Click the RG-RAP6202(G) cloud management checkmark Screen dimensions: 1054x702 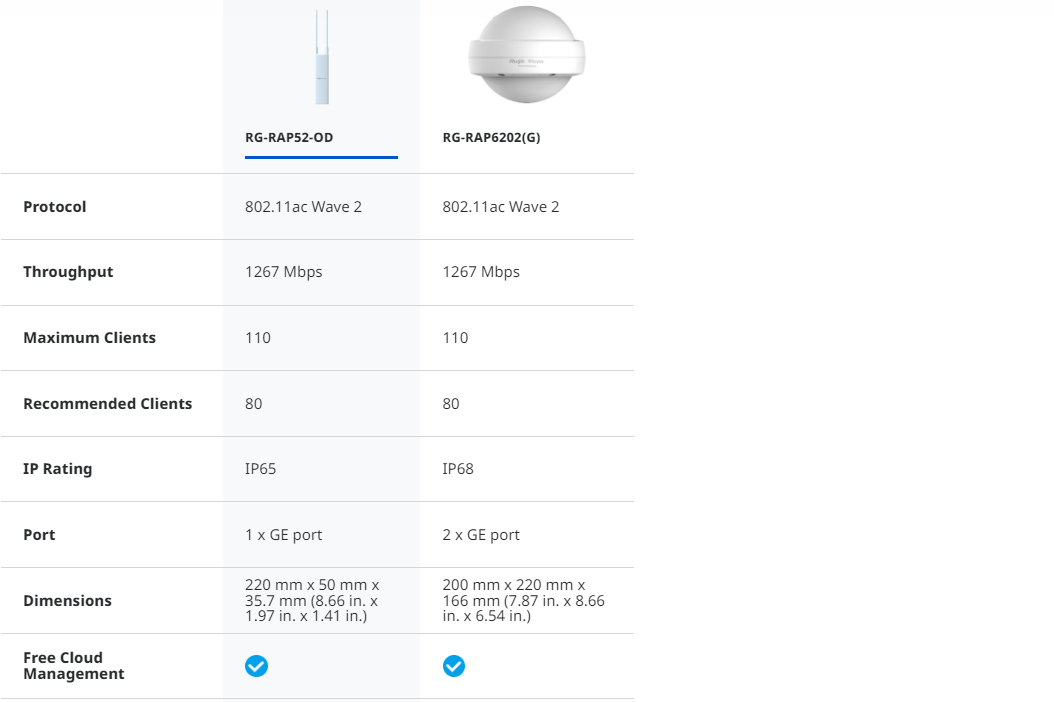454,666
